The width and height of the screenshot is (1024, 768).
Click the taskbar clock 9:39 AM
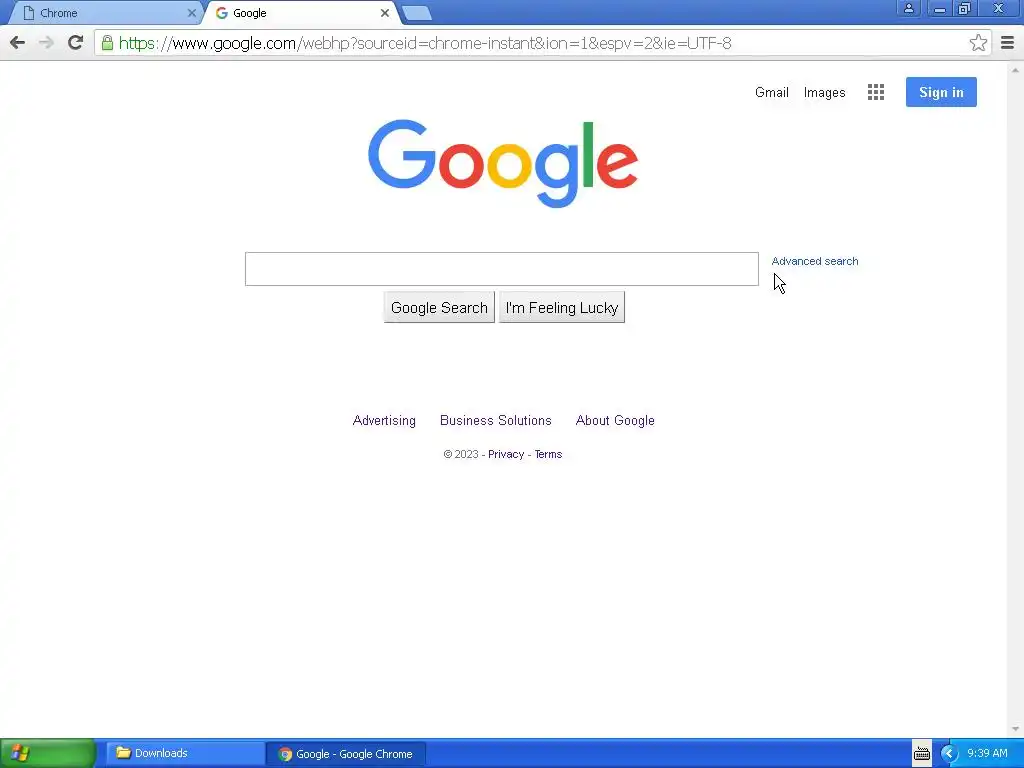(987, 754)
